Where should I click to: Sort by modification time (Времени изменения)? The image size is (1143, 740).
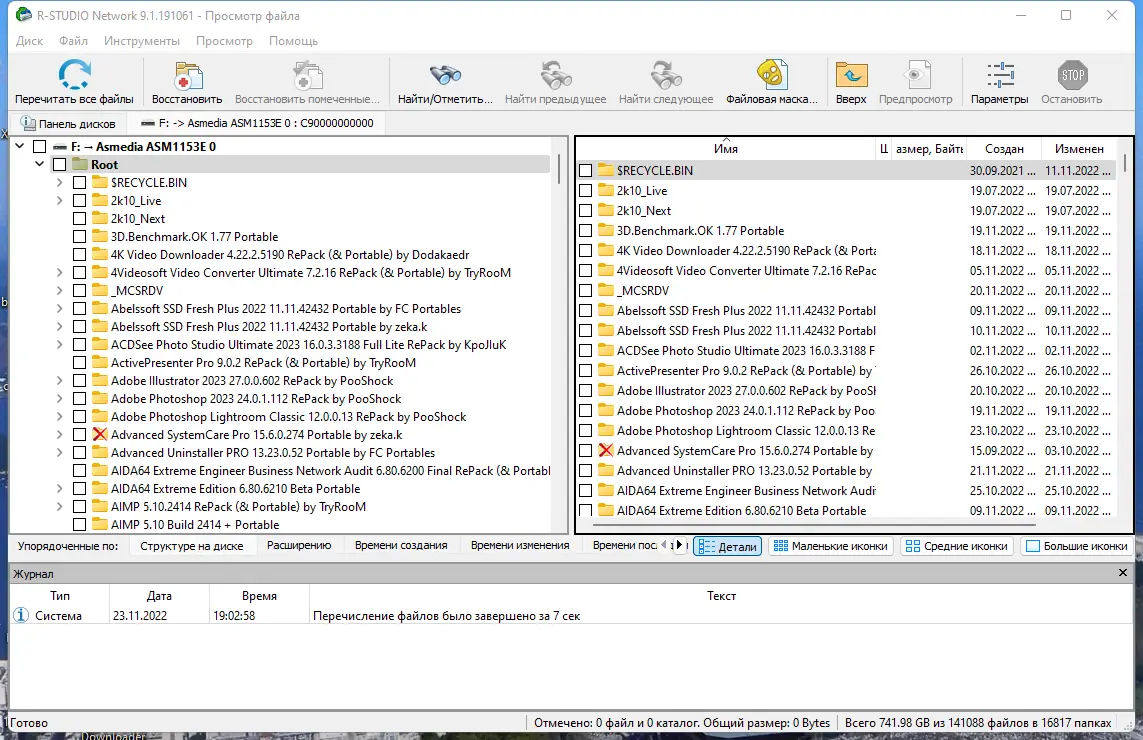click(520, 545)
